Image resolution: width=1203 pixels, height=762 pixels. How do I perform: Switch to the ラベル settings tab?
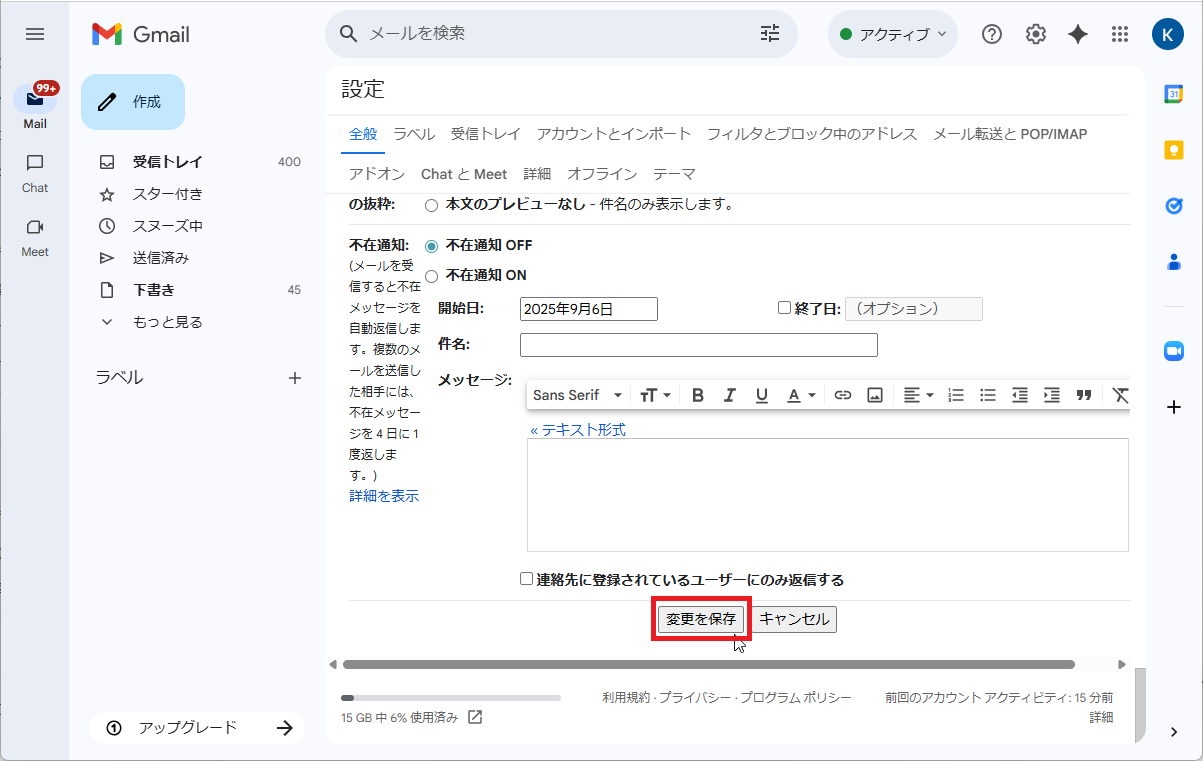click(413, 133)
